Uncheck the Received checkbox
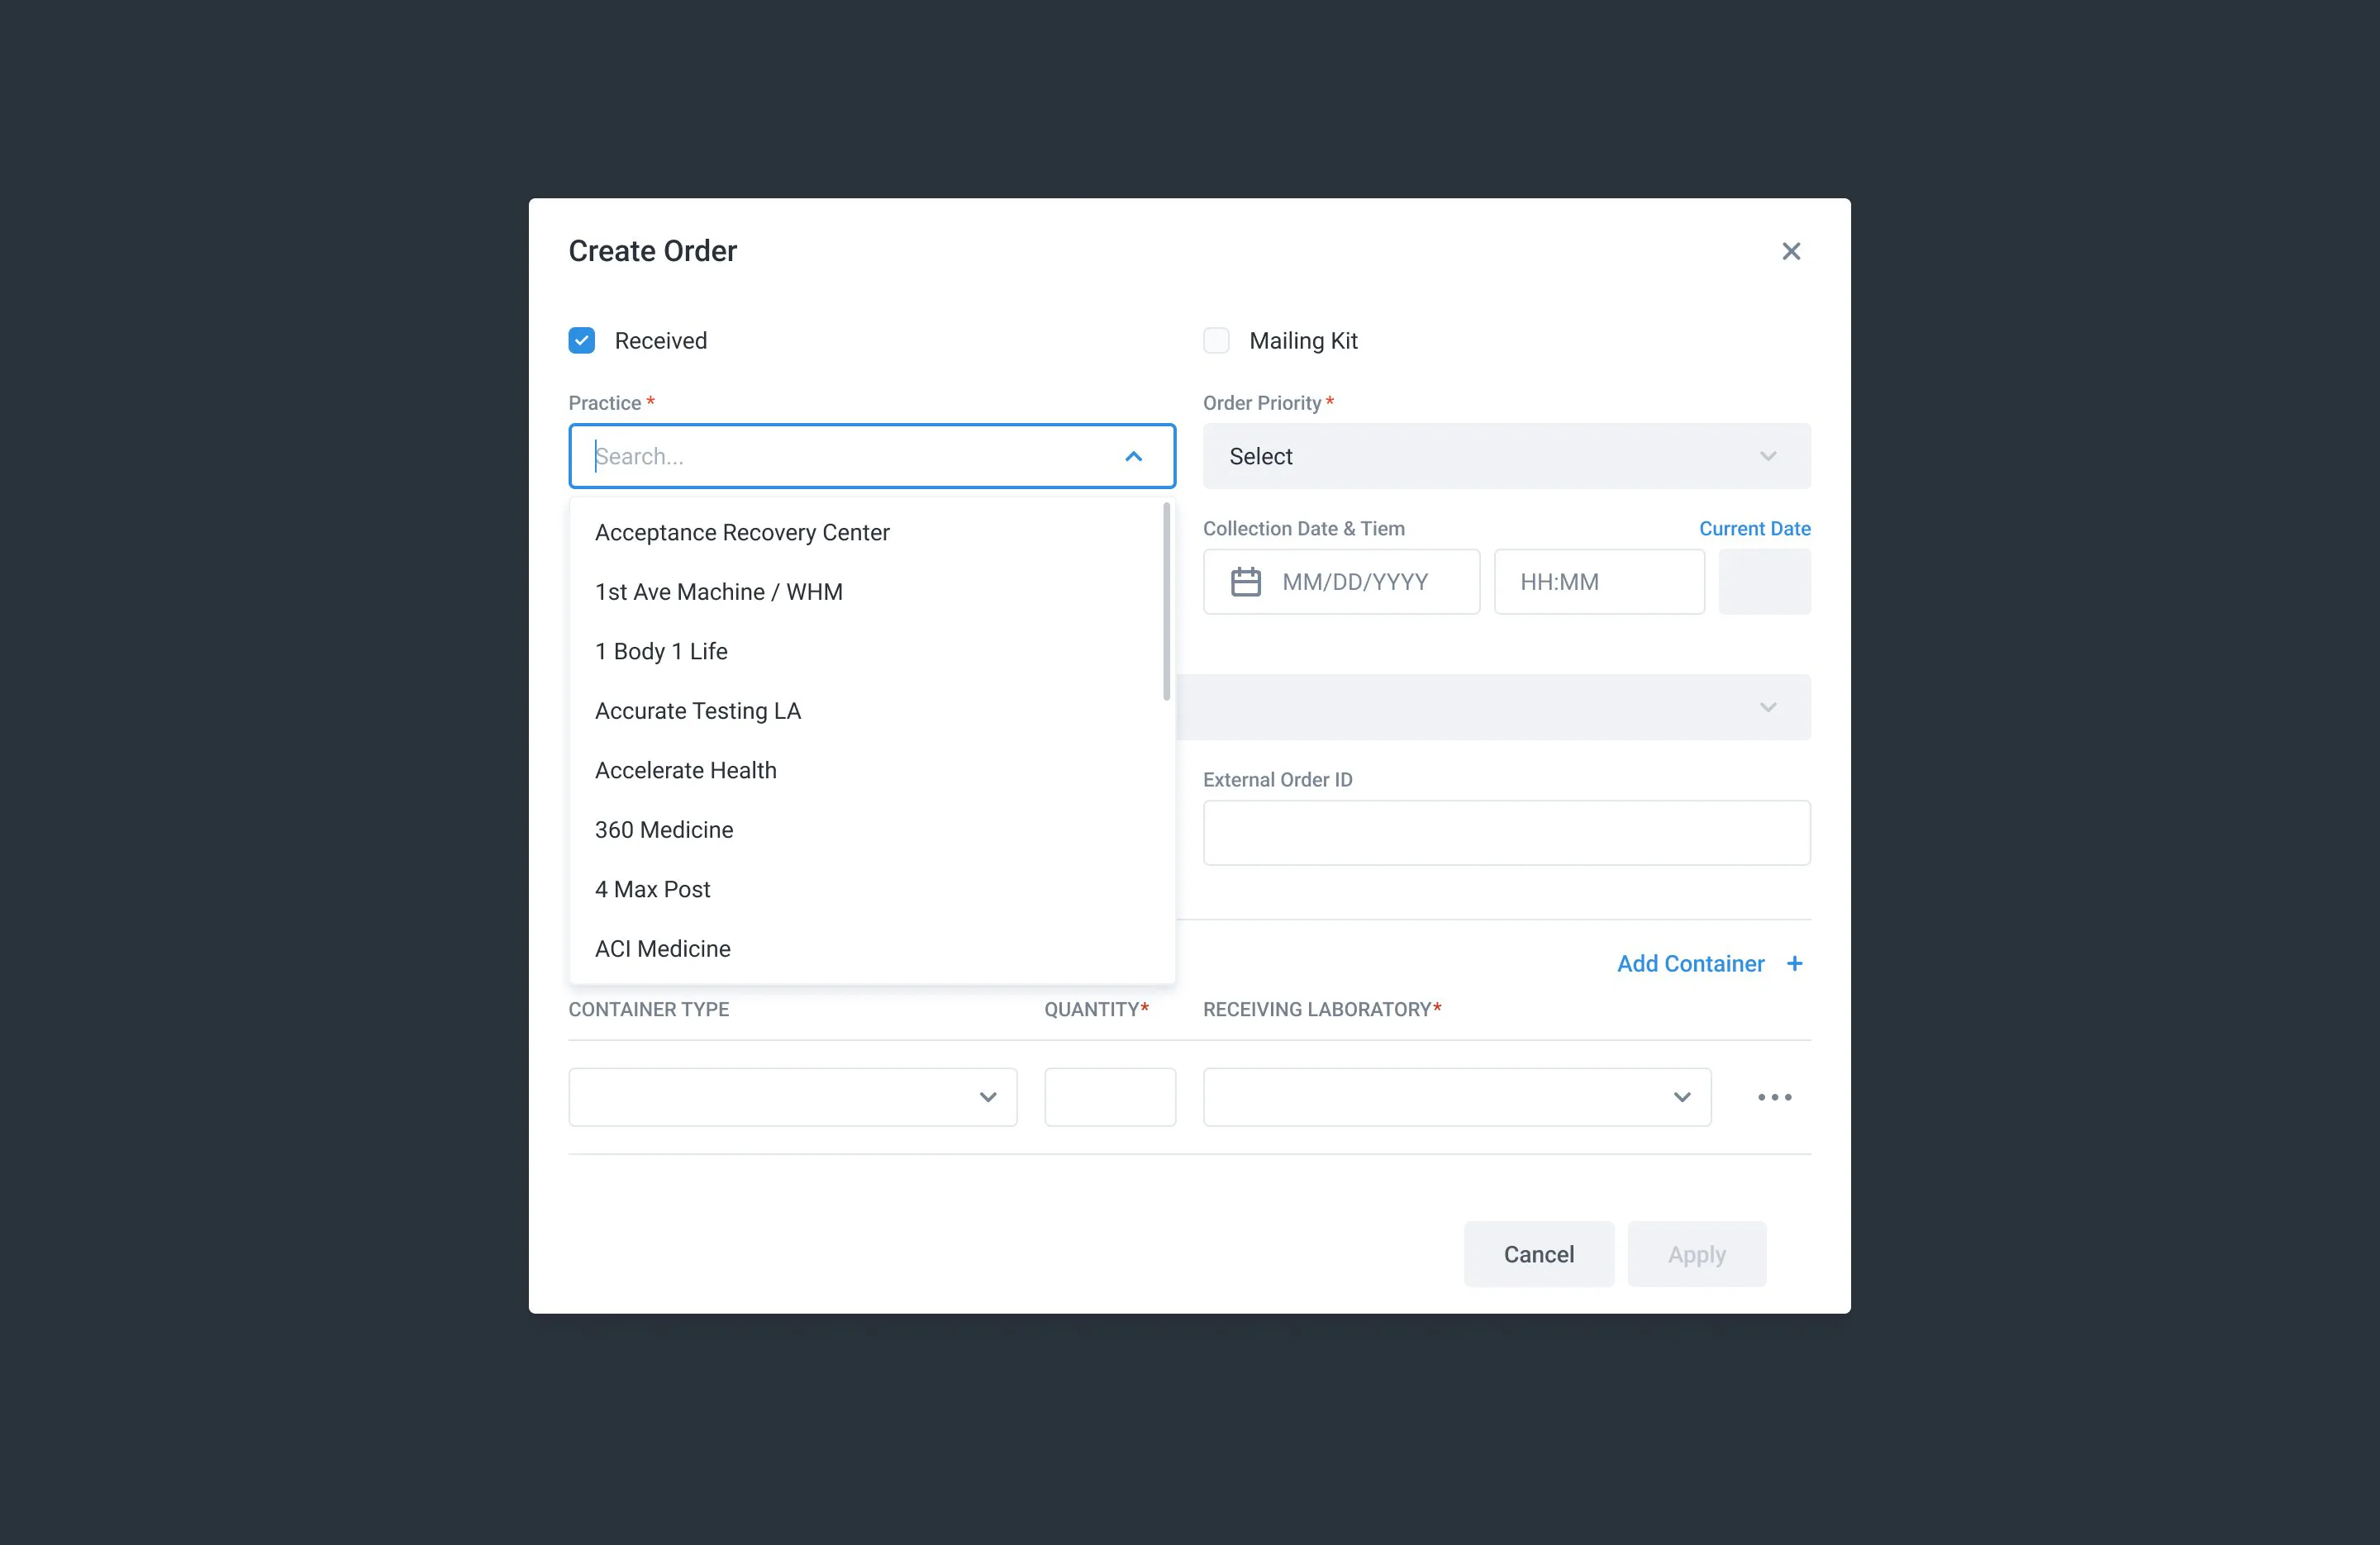The height and width of the screenshot is (1545, 2380). (x=582, y=341)
